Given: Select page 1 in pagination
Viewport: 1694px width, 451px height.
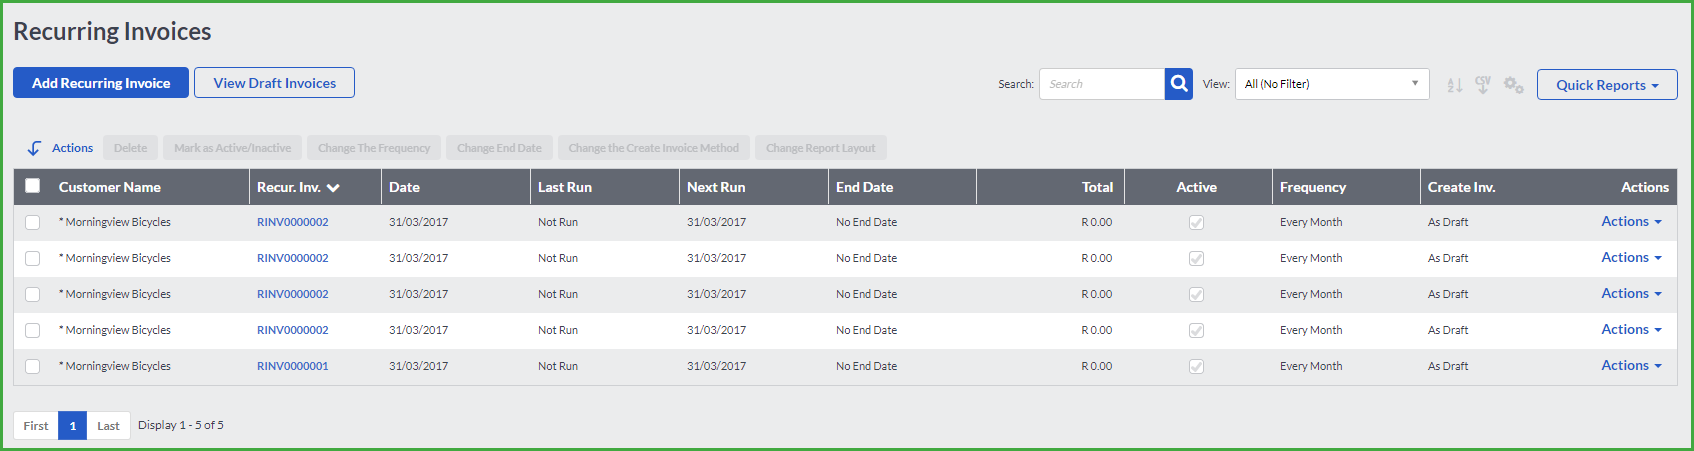Looking at the screenshot, I should (72, 426).
